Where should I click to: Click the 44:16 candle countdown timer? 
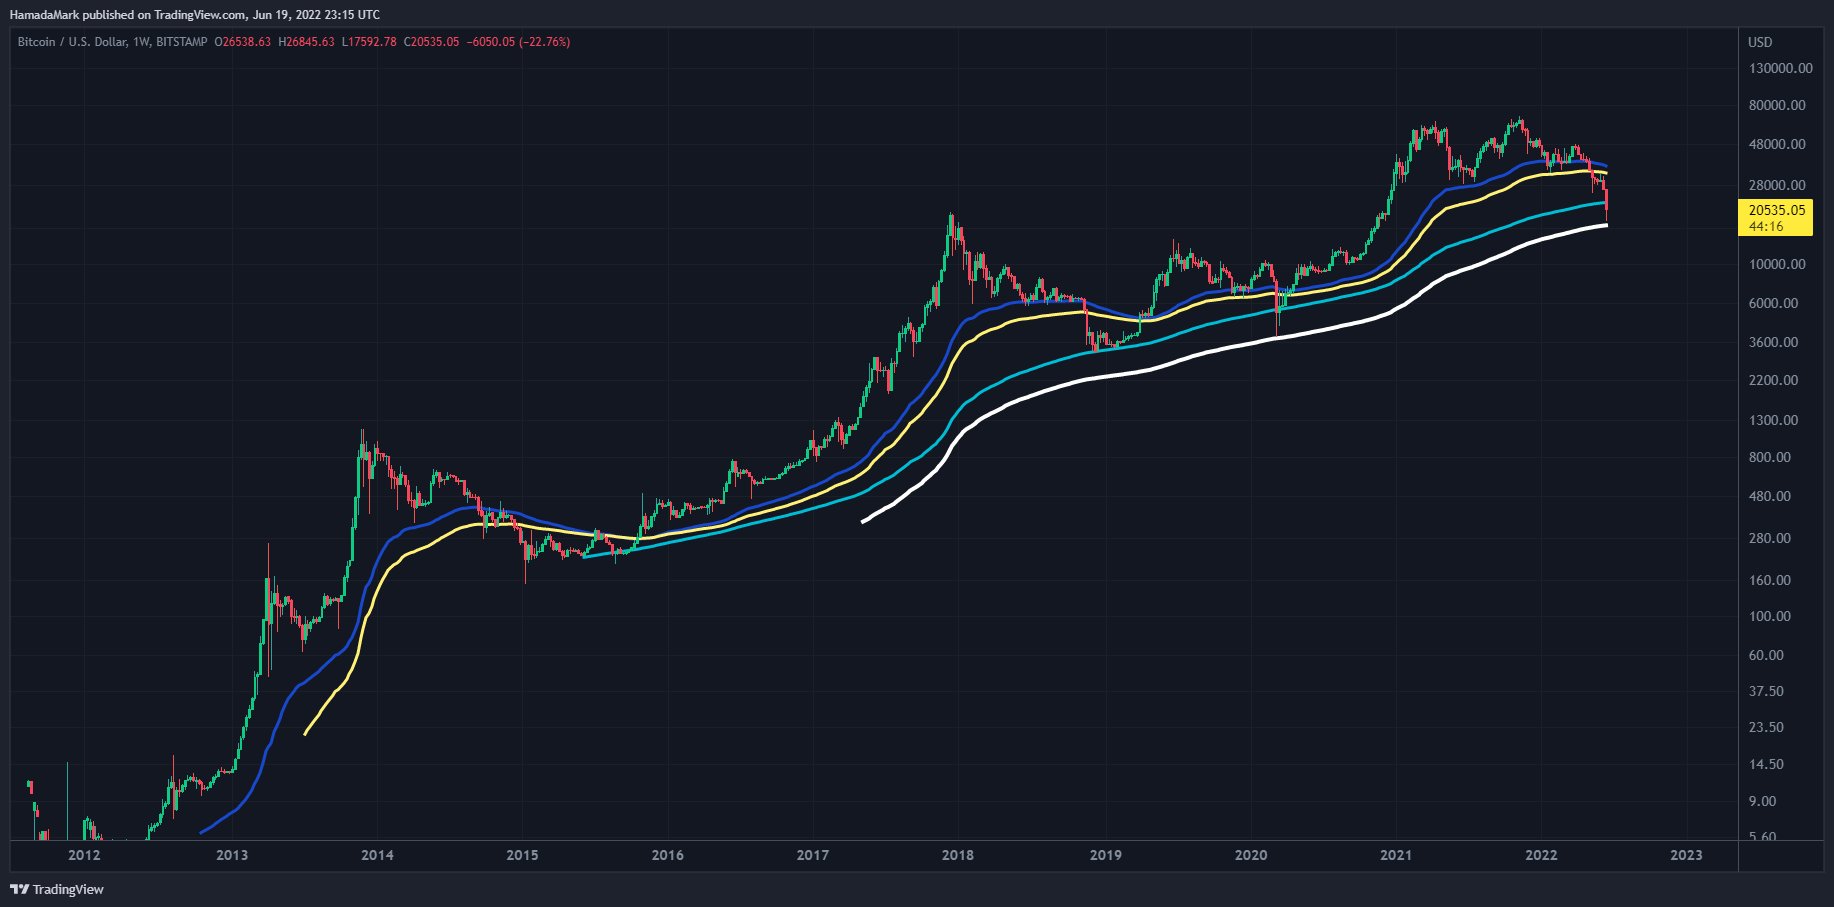1766,226
